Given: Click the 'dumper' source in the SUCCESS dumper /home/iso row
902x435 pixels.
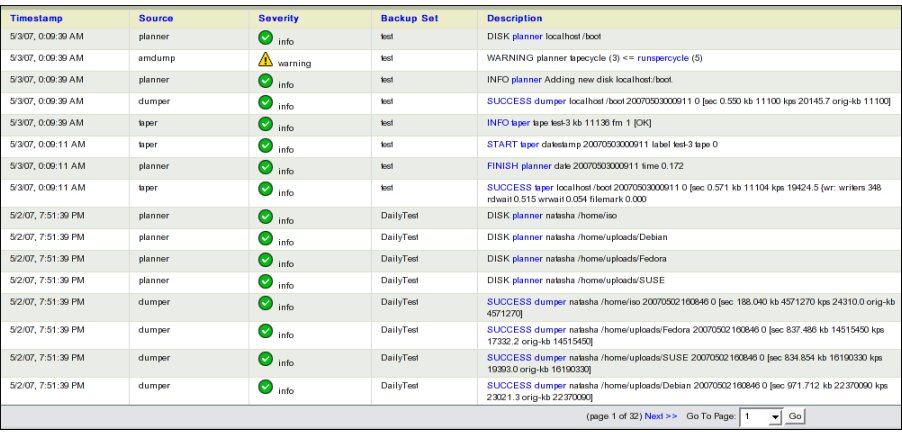Looking at the screenshot, I should point(154,302).
